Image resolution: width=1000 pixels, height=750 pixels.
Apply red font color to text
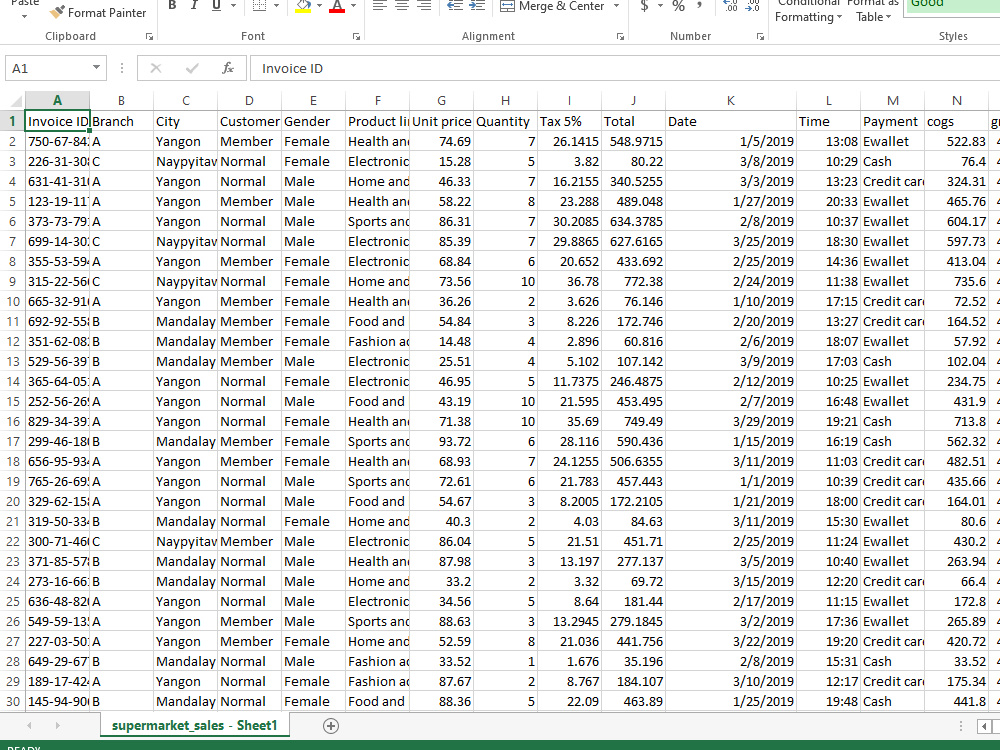click(x=337, y=6)
